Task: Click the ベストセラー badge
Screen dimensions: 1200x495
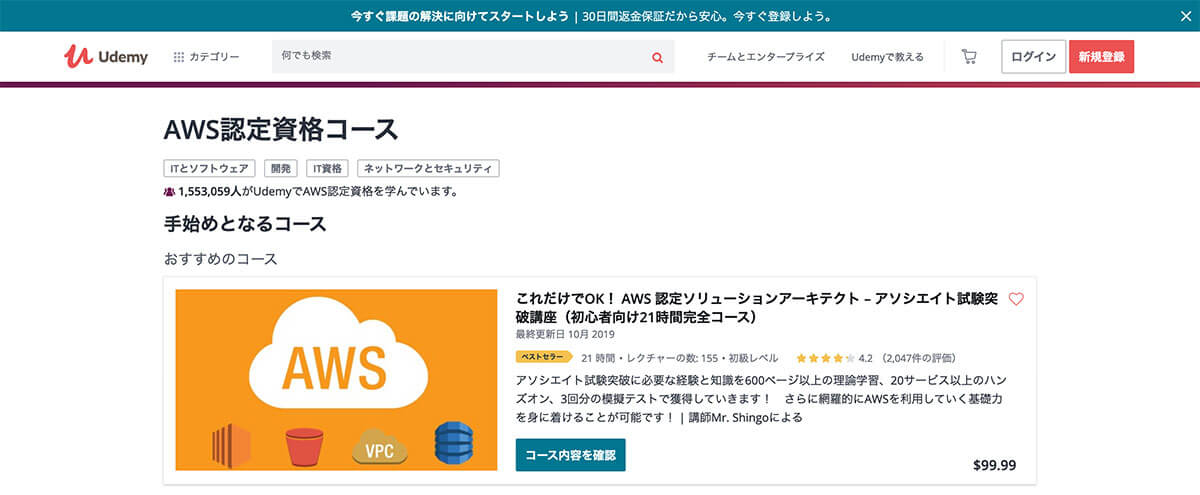Action: coord(544,357)
